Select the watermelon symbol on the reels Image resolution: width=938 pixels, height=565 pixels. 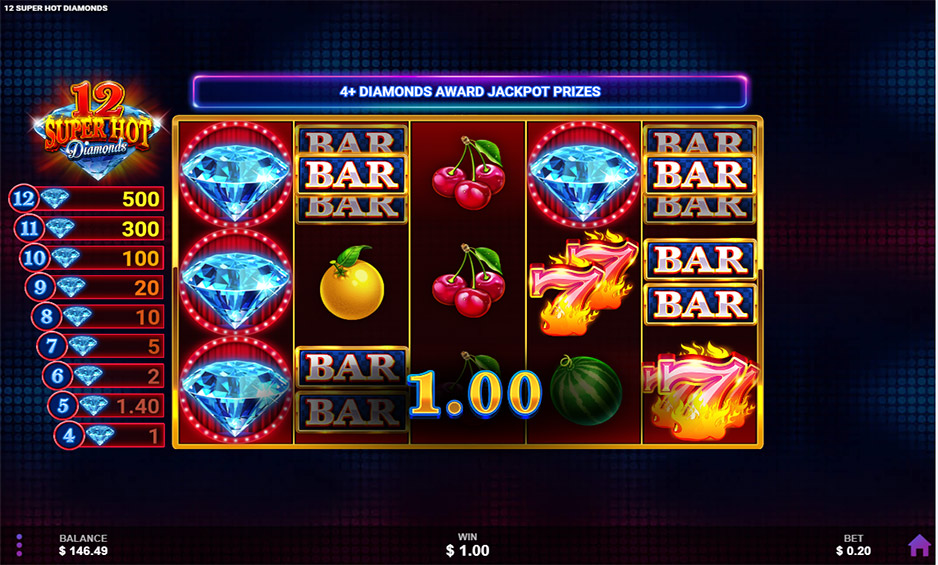coord(586,390)
